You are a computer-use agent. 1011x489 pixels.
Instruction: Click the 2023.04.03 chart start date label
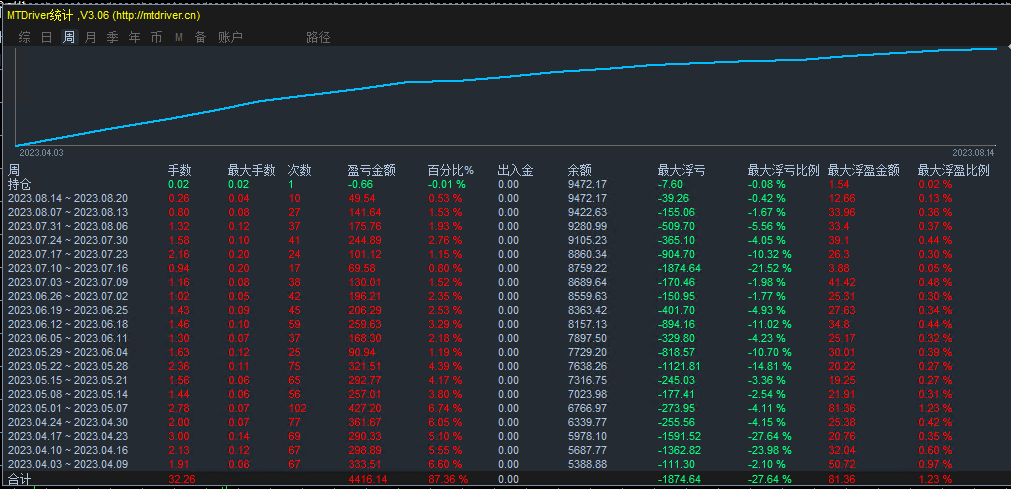point(41,153)
